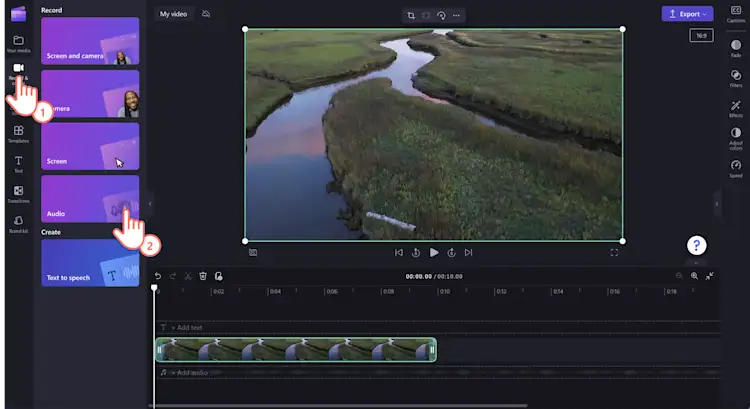This screenshot has width=750, height=409.
Task: Select the video clip on the timeline
Action: [x=296, y=350]
